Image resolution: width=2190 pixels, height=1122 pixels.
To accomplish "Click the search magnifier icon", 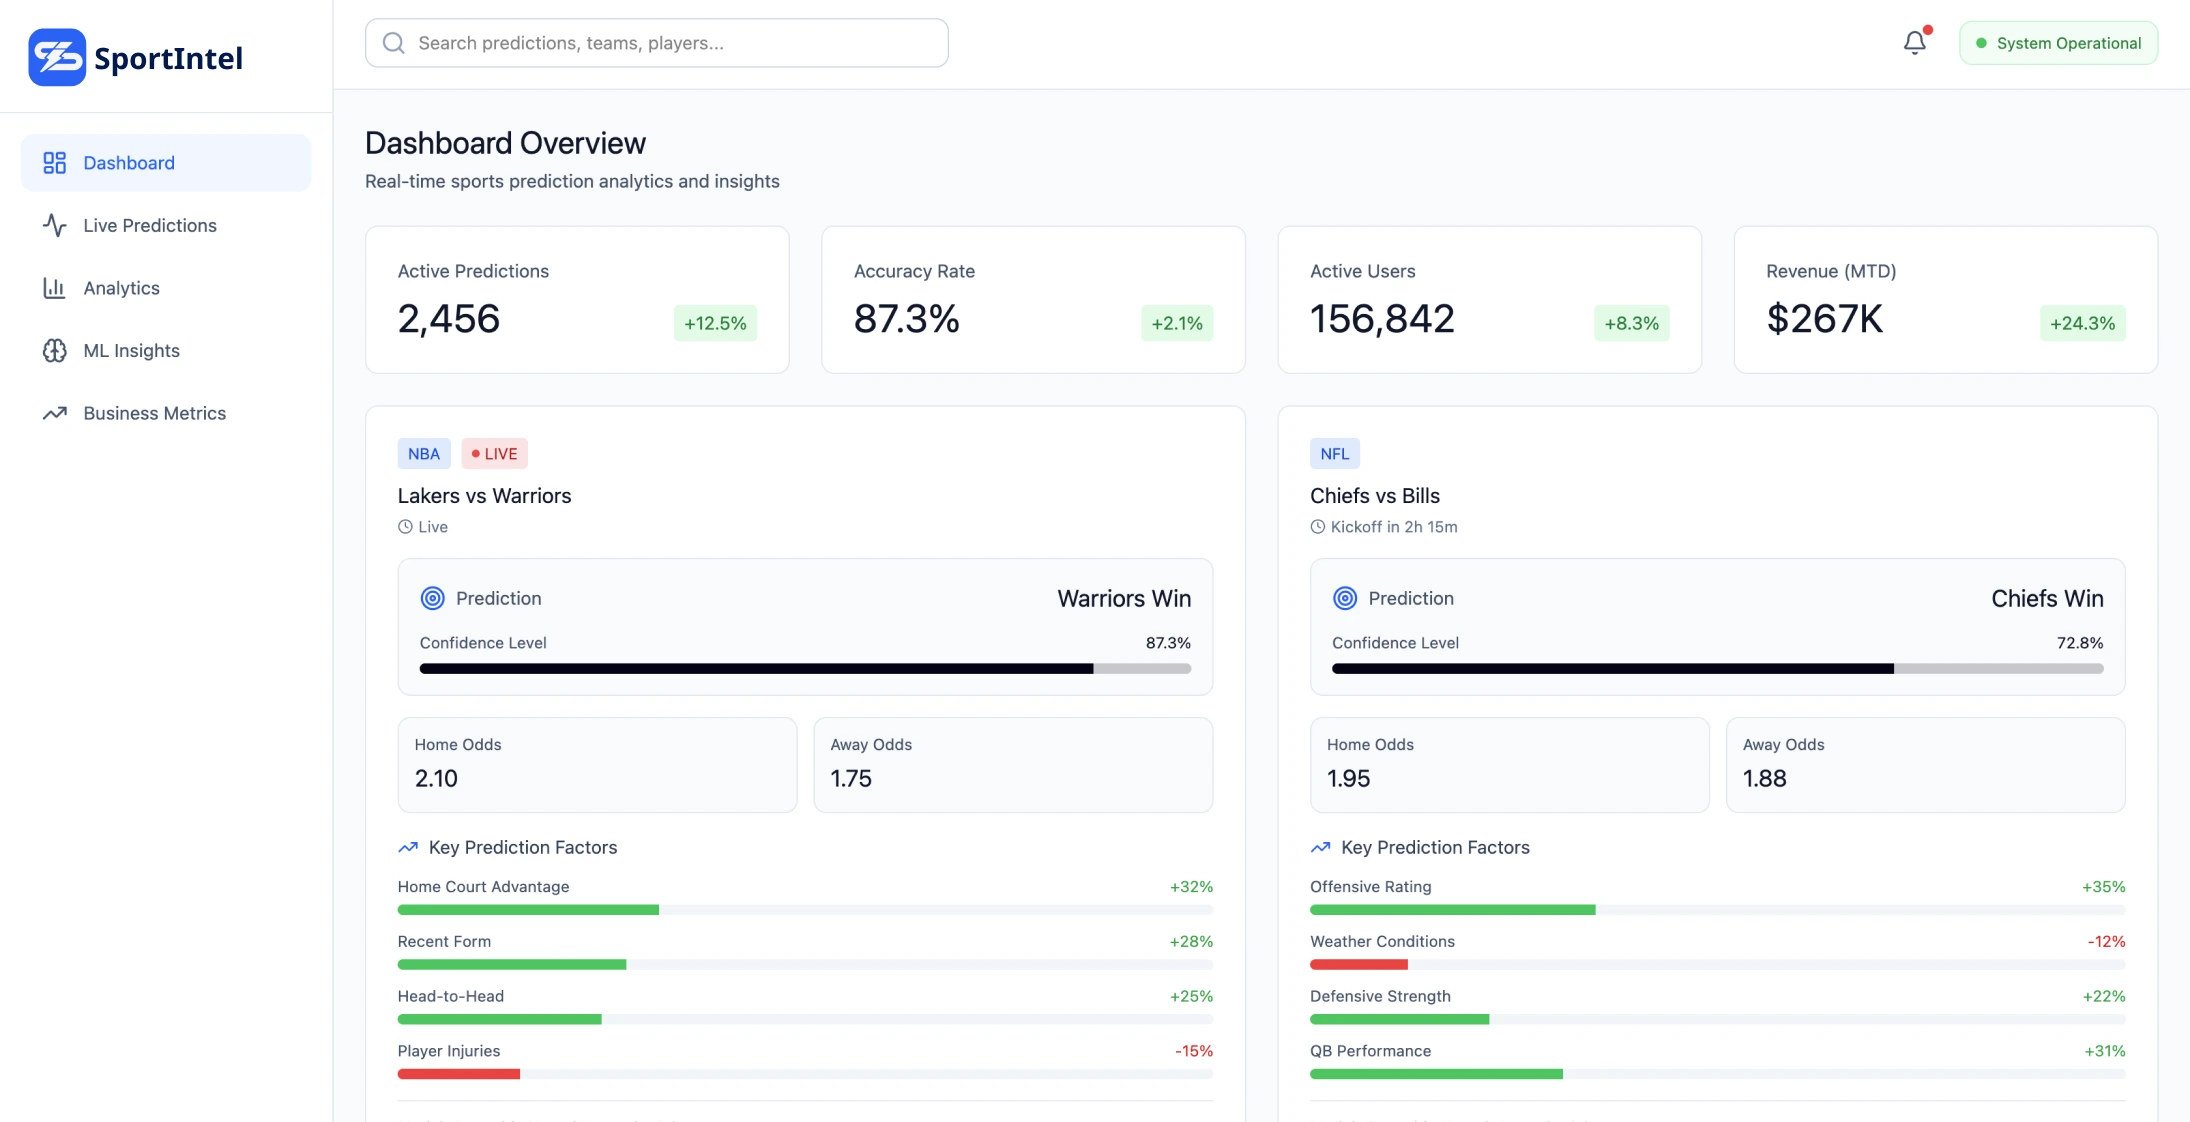I will coord(394,42).
